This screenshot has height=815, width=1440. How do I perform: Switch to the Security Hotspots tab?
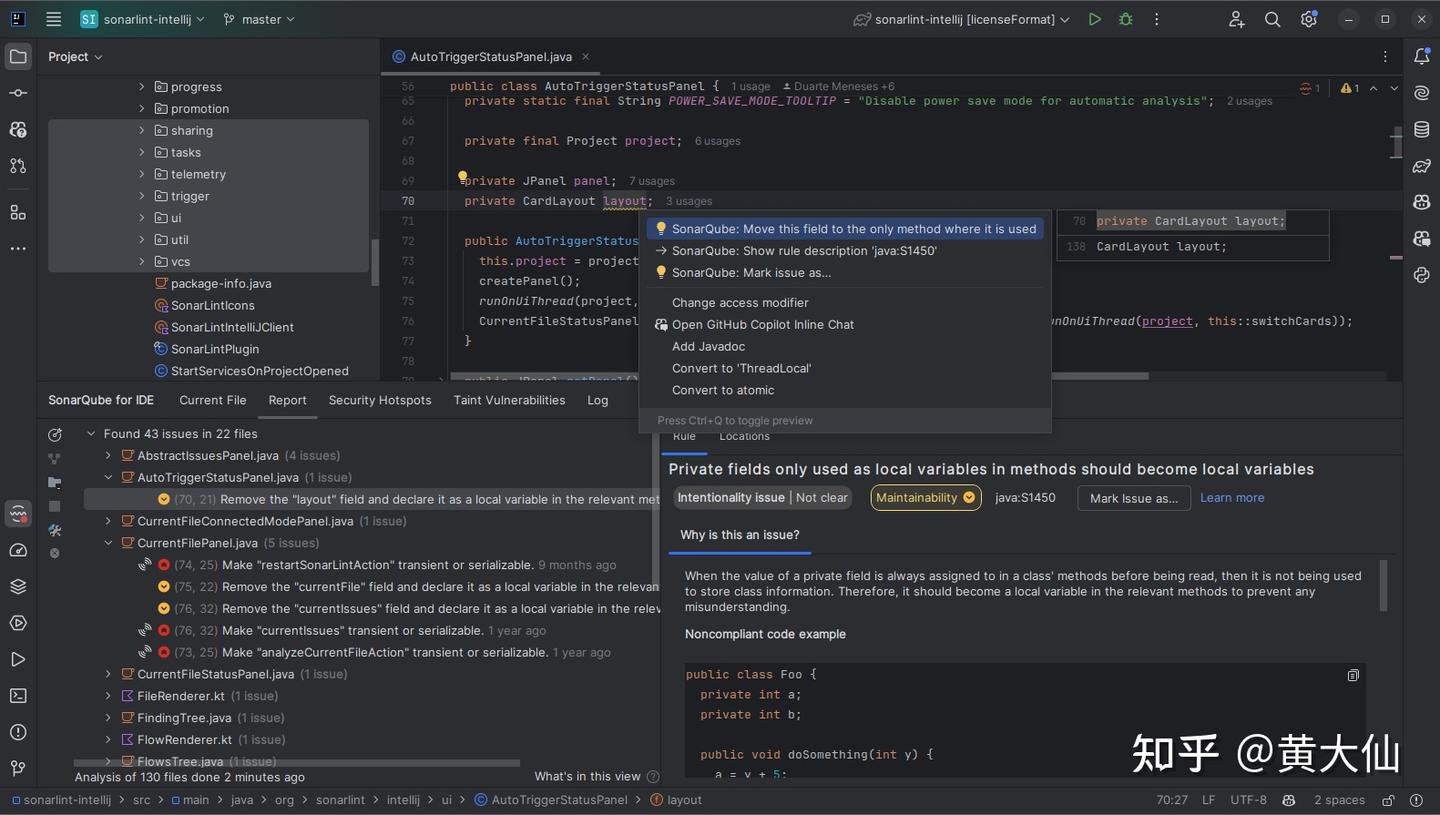[379, 400]
